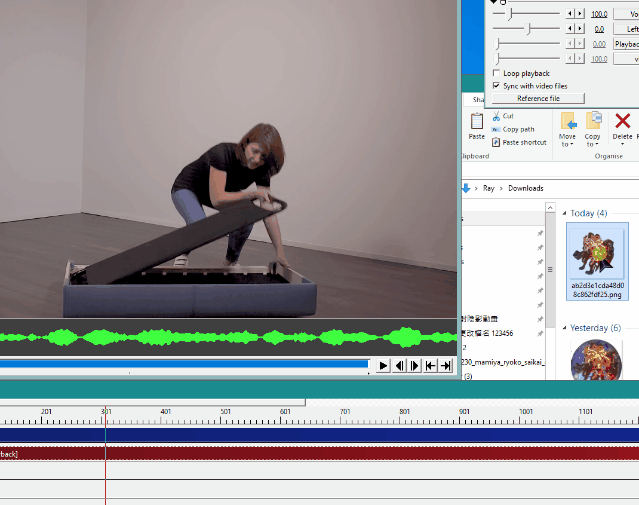Collapse the Yesterday (6) group
The image size is (639, 505).
point(564,328)
